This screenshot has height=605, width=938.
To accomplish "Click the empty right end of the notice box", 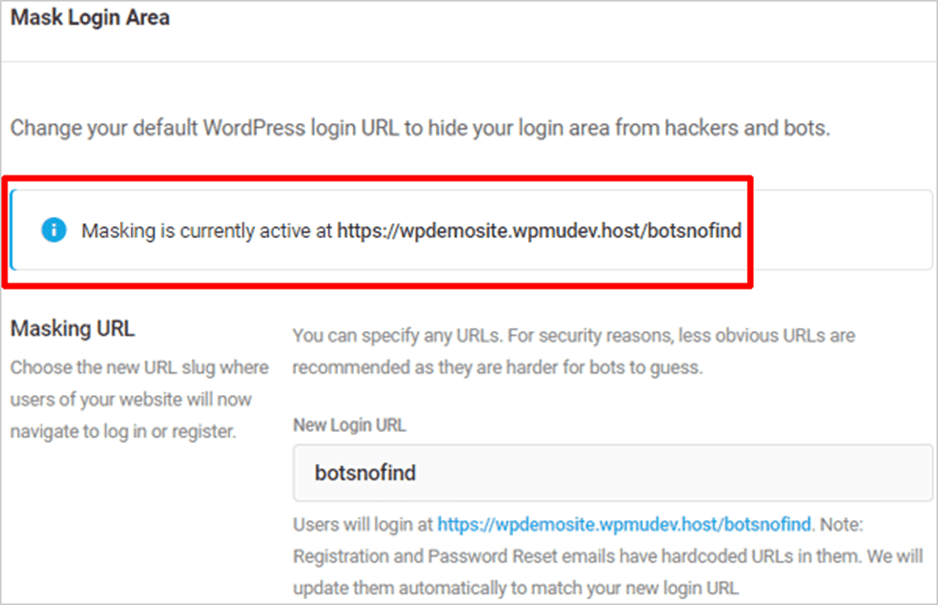I will click(x=840, y=230).
